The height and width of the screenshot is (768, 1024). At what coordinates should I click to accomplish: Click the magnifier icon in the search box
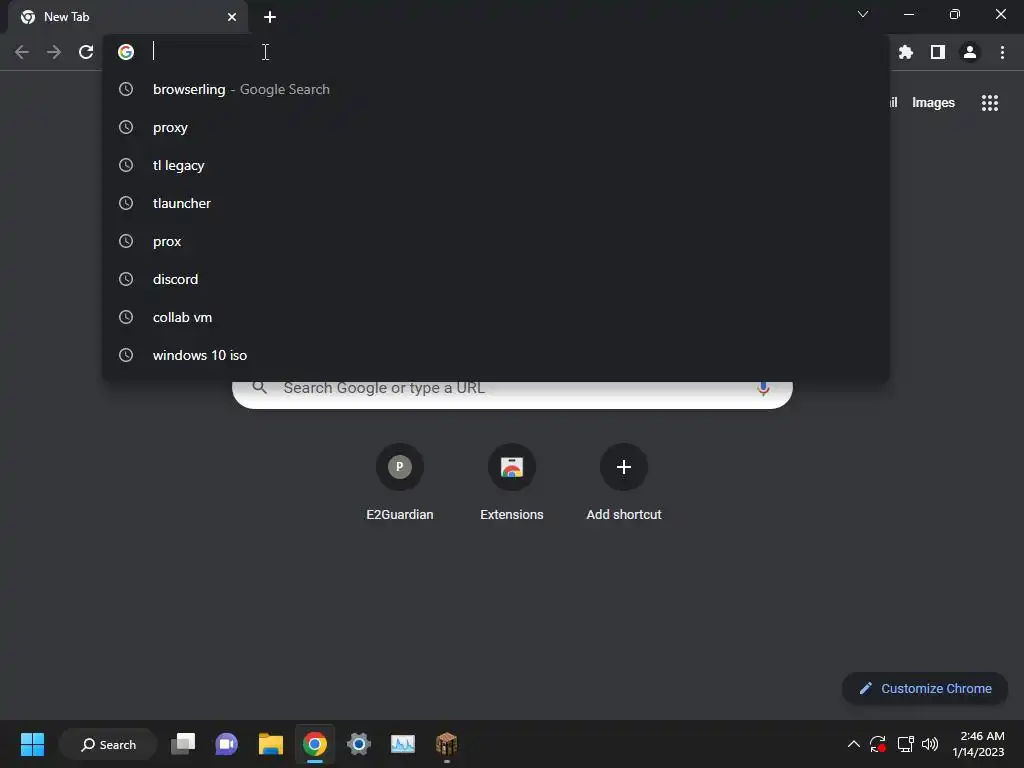(260, 387)
